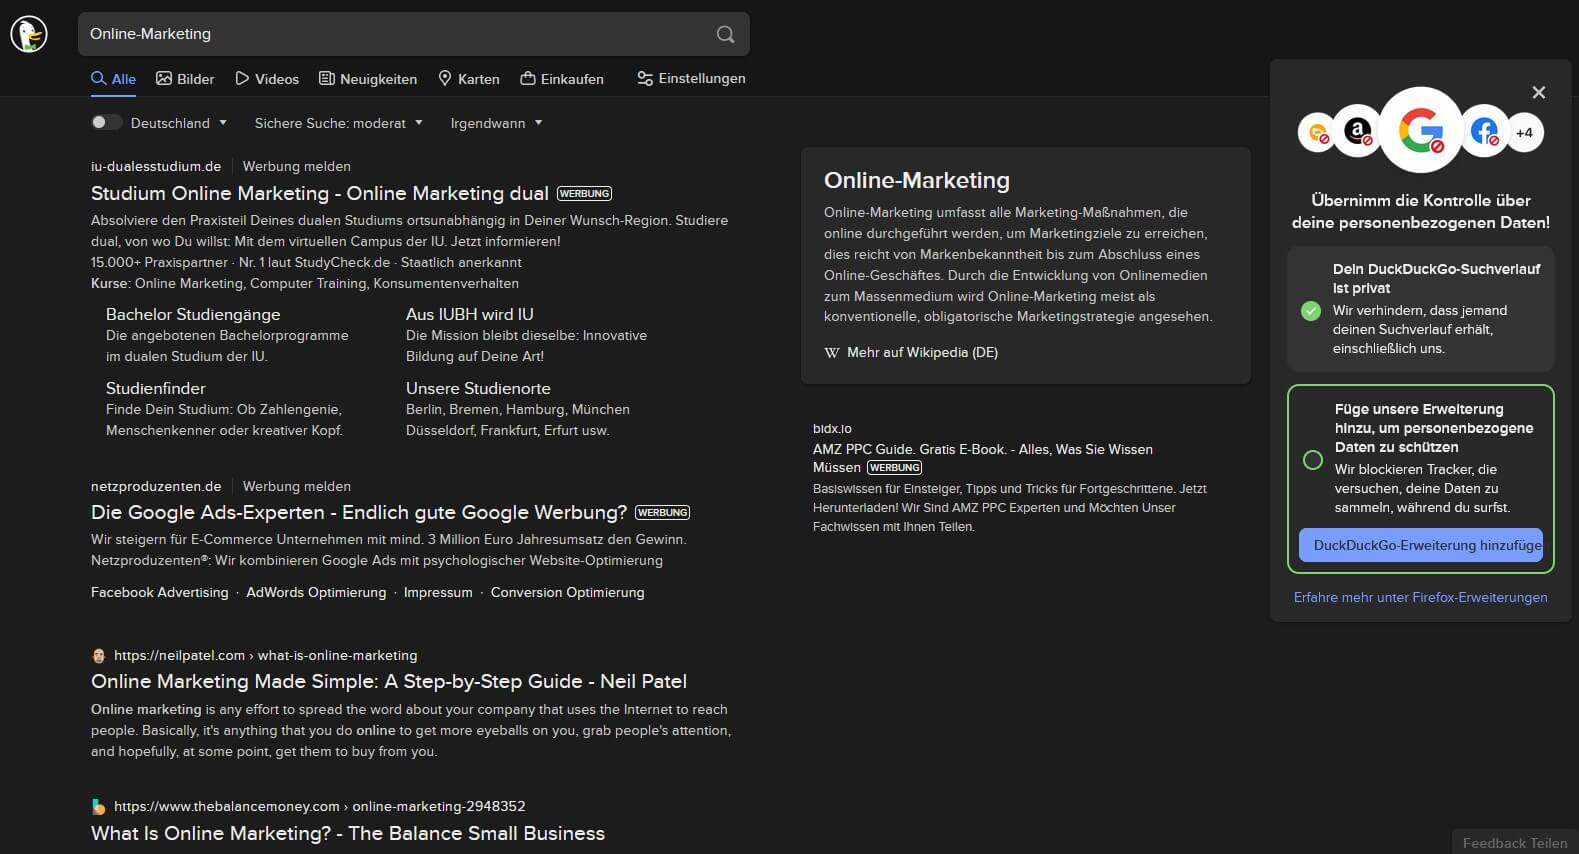The width and height of the screenshot is (1579, 854).
Task: Click Werbung melden next to netzproduzenten.de
Action: [x=296, y=487]
